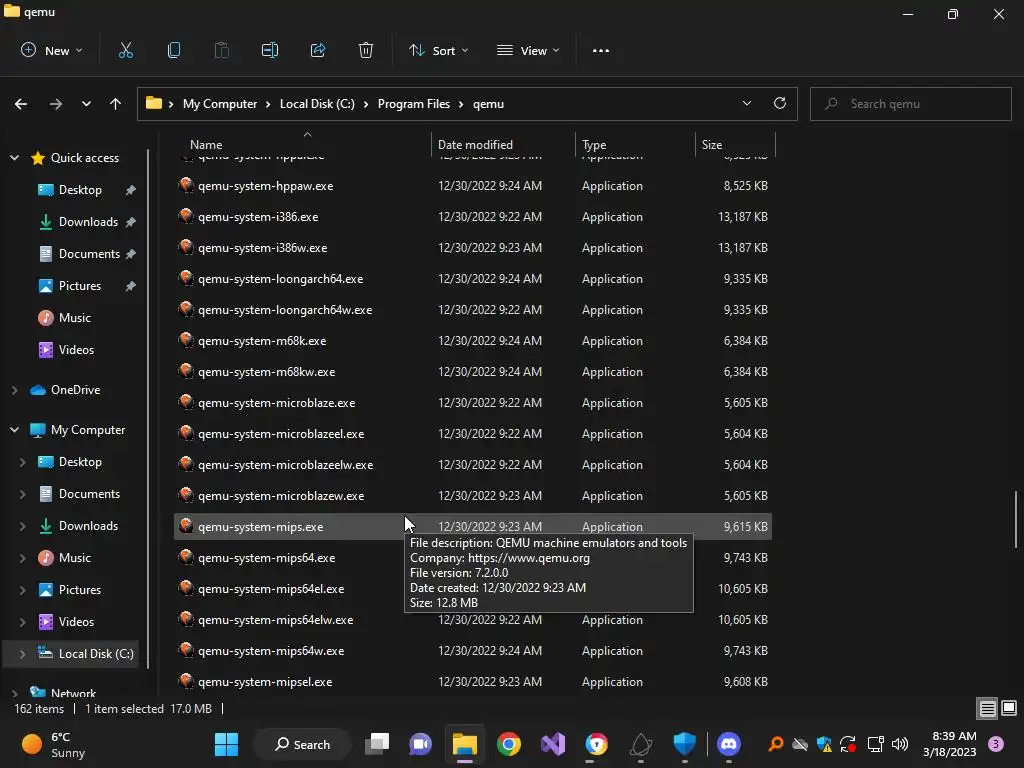
Task: Go forward with the right arrow
Action: pyautogui.click(x=56, y=104)
